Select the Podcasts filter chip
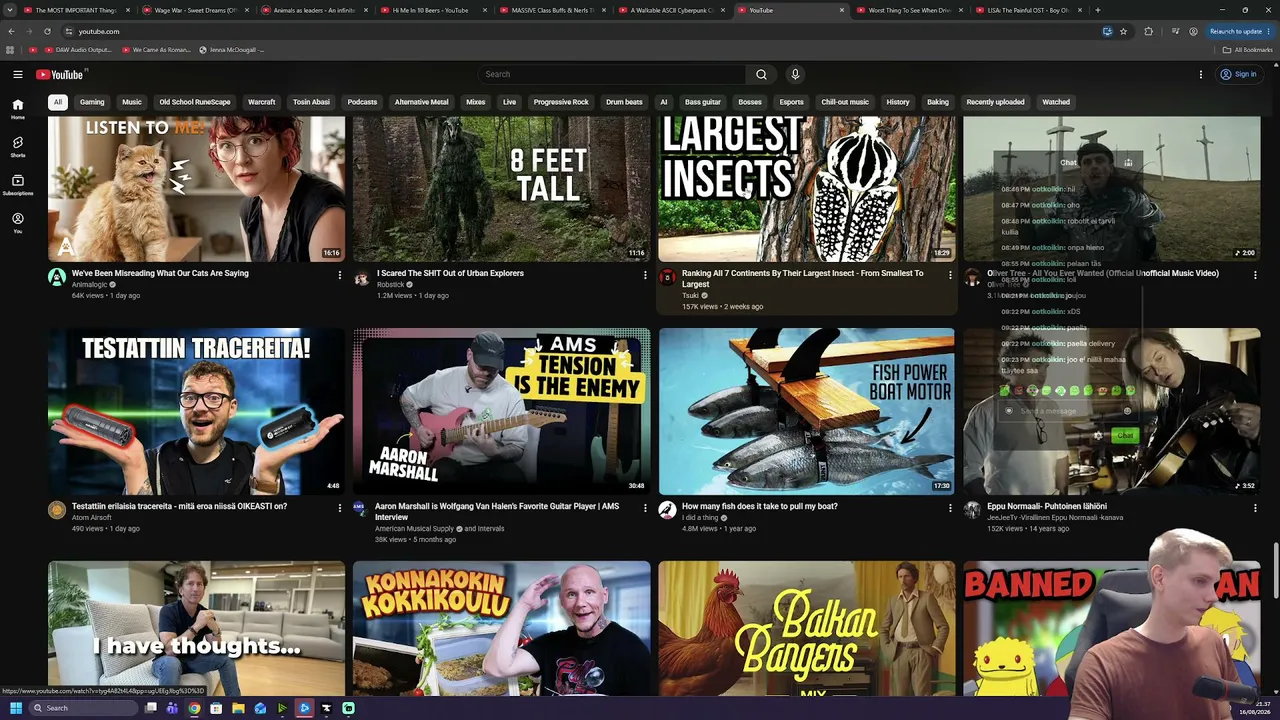This screenshot has height=720, width=1280. click(x=362, y=102)
